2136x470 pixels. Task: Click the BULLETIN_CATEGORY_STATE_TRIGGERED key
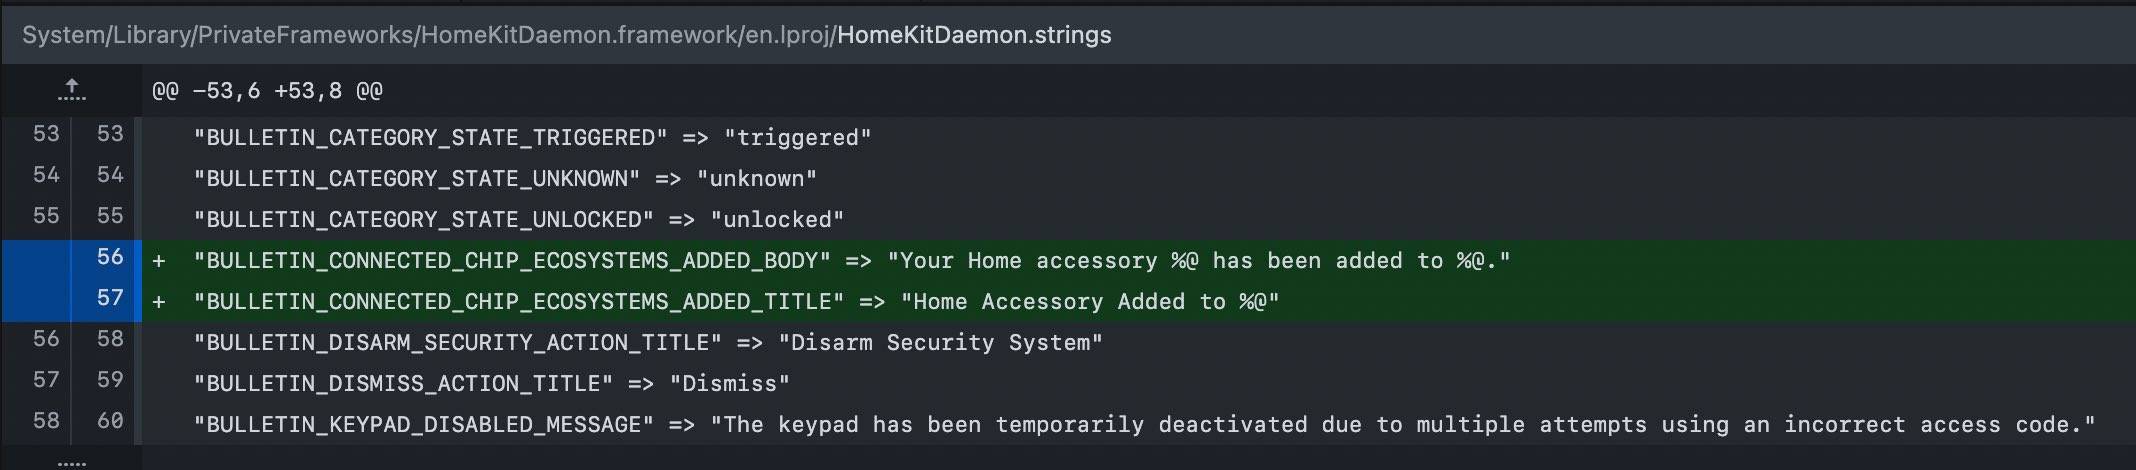tap(431, 138)
